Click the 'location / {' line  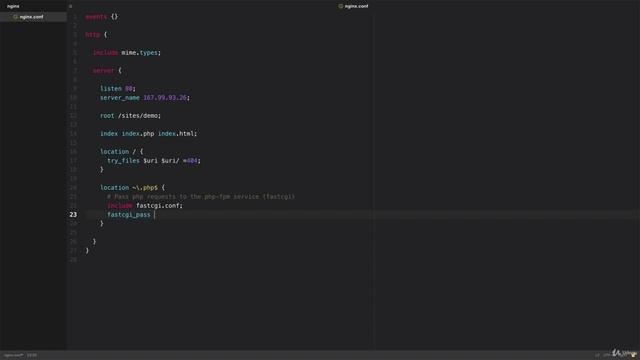click(x=122, y=151)
